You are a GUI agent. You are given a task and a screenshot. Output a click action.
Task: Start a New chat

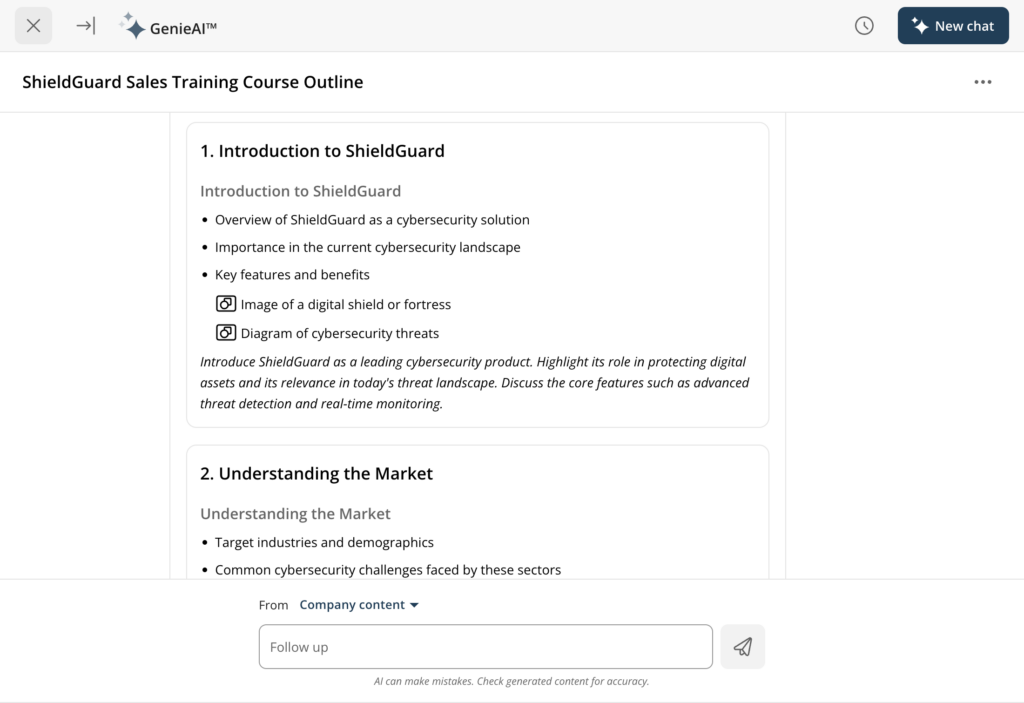[953, 26]
